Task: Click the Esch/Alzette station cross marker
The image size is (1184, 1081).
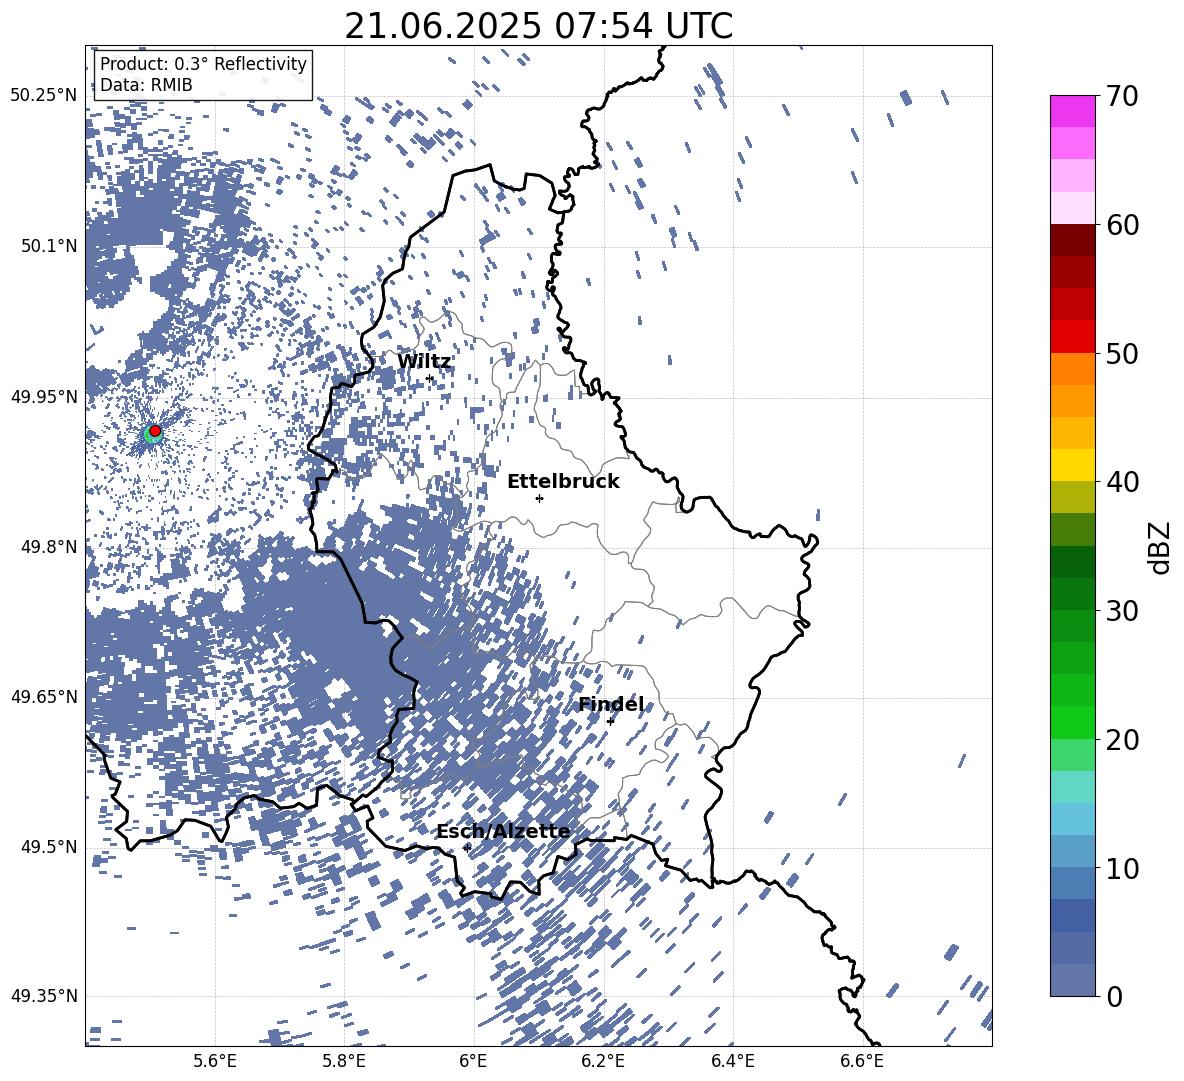Action: [467, 848]
